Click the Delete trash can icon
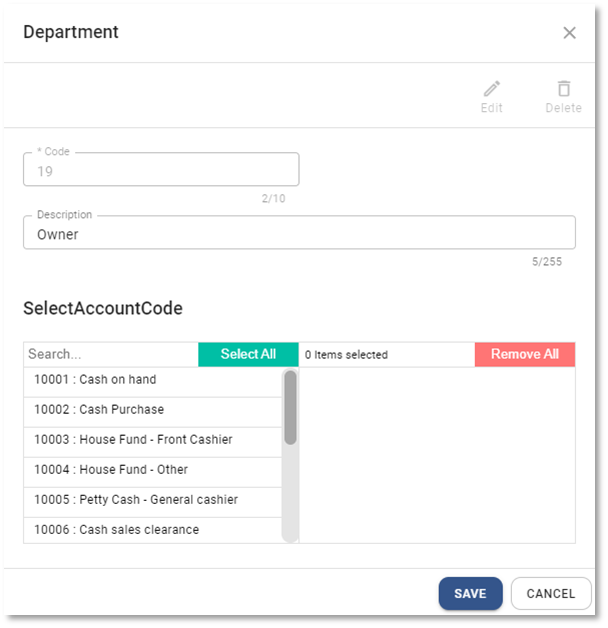This screenshot has height=628, width=608. [563, 90]
